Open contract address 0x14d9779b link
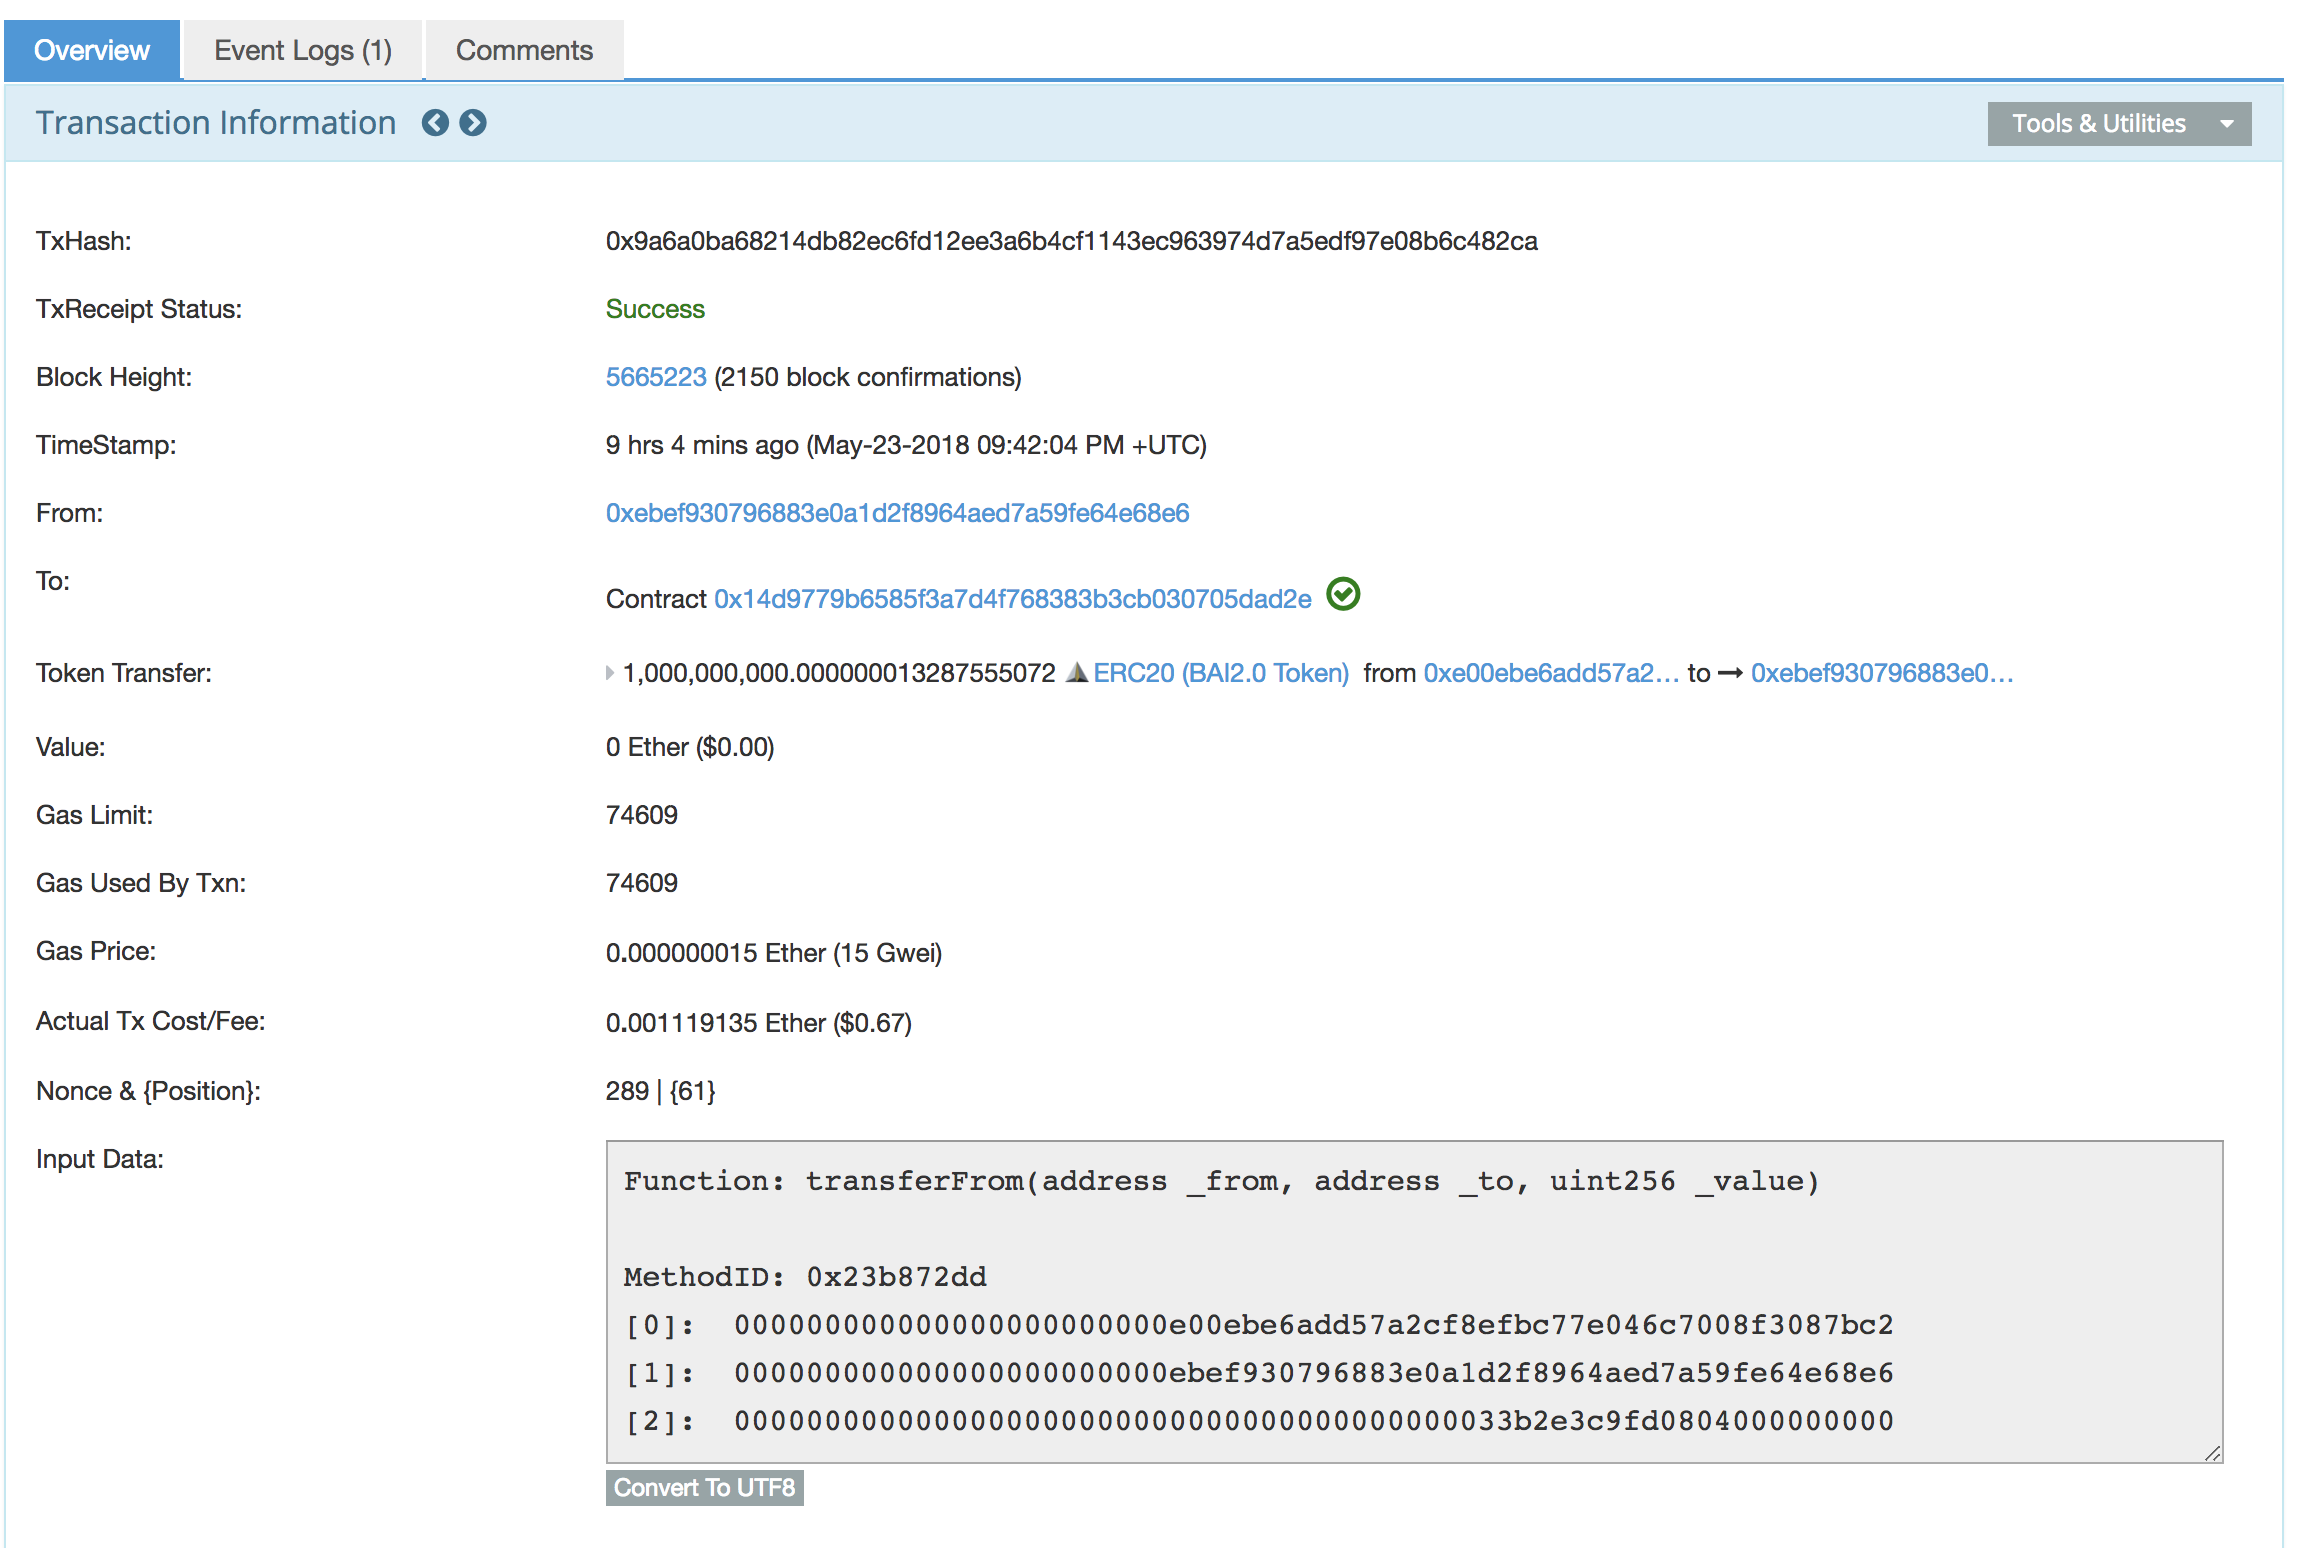This screenshot has width=2324, height=1548. click(x=1012, y=599)
